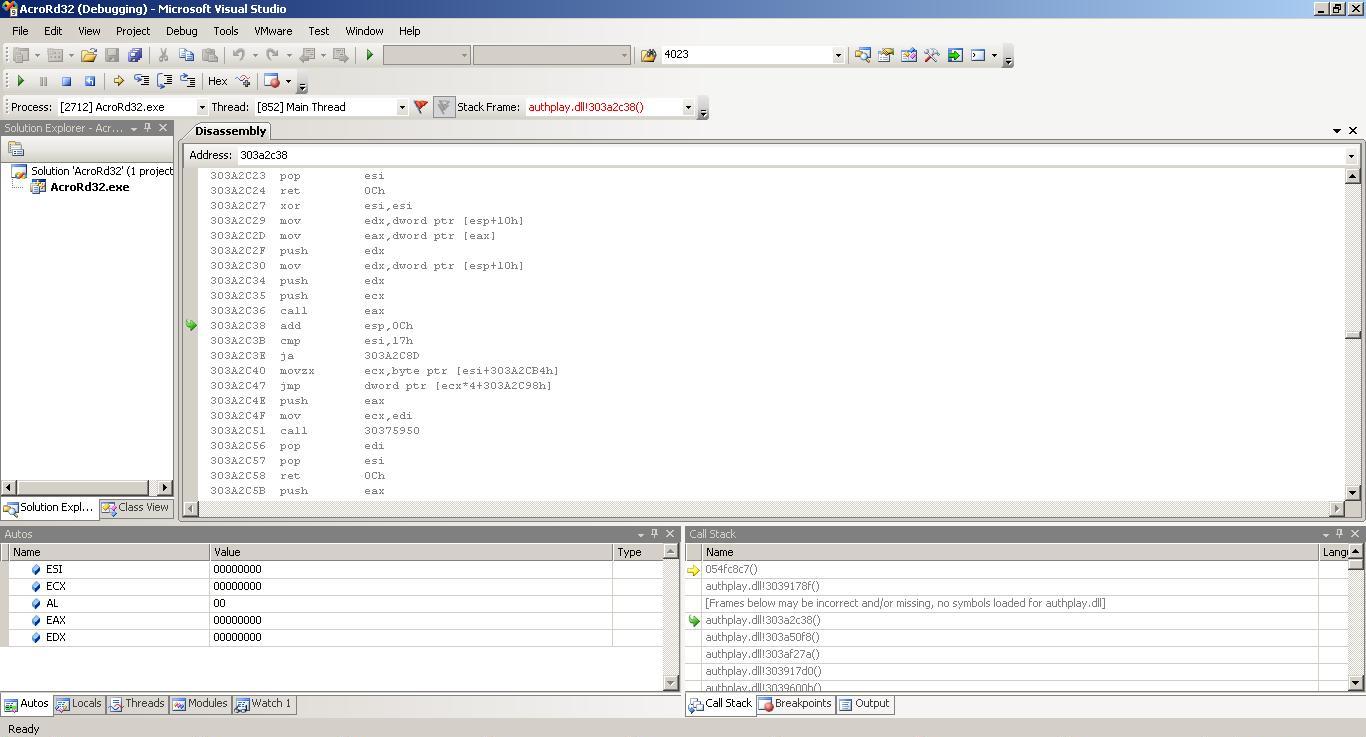Switch to the Class View tab

pyautogui.click(x=135, y=508)
